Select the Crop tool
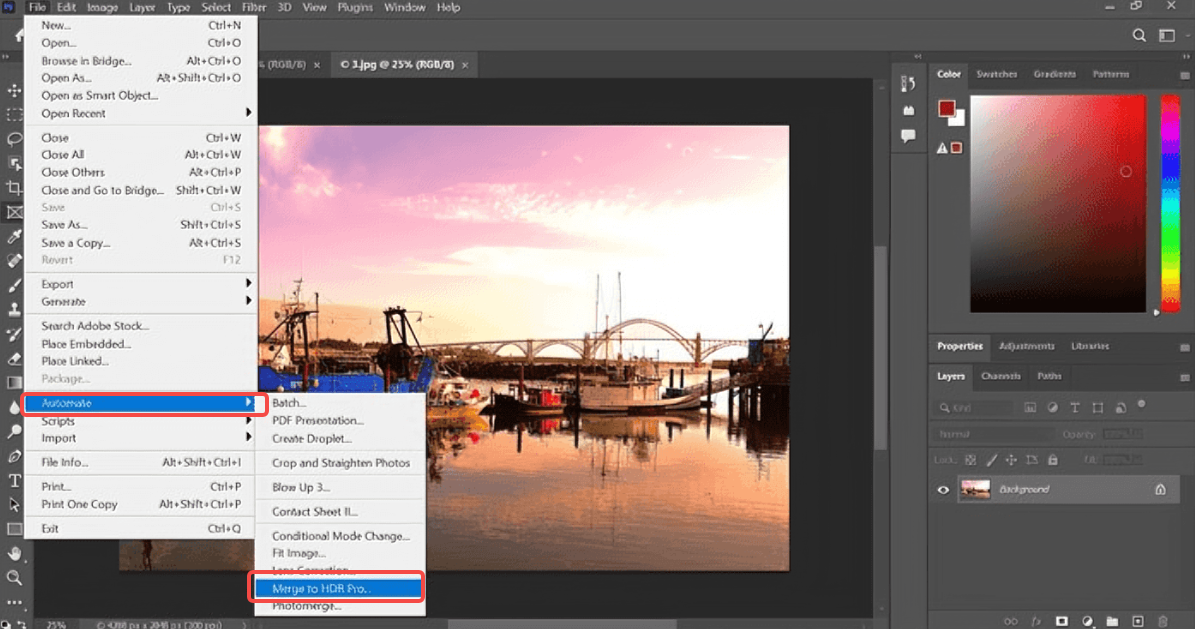Viewport: 1195px width, 629px height. pos(14,188)
